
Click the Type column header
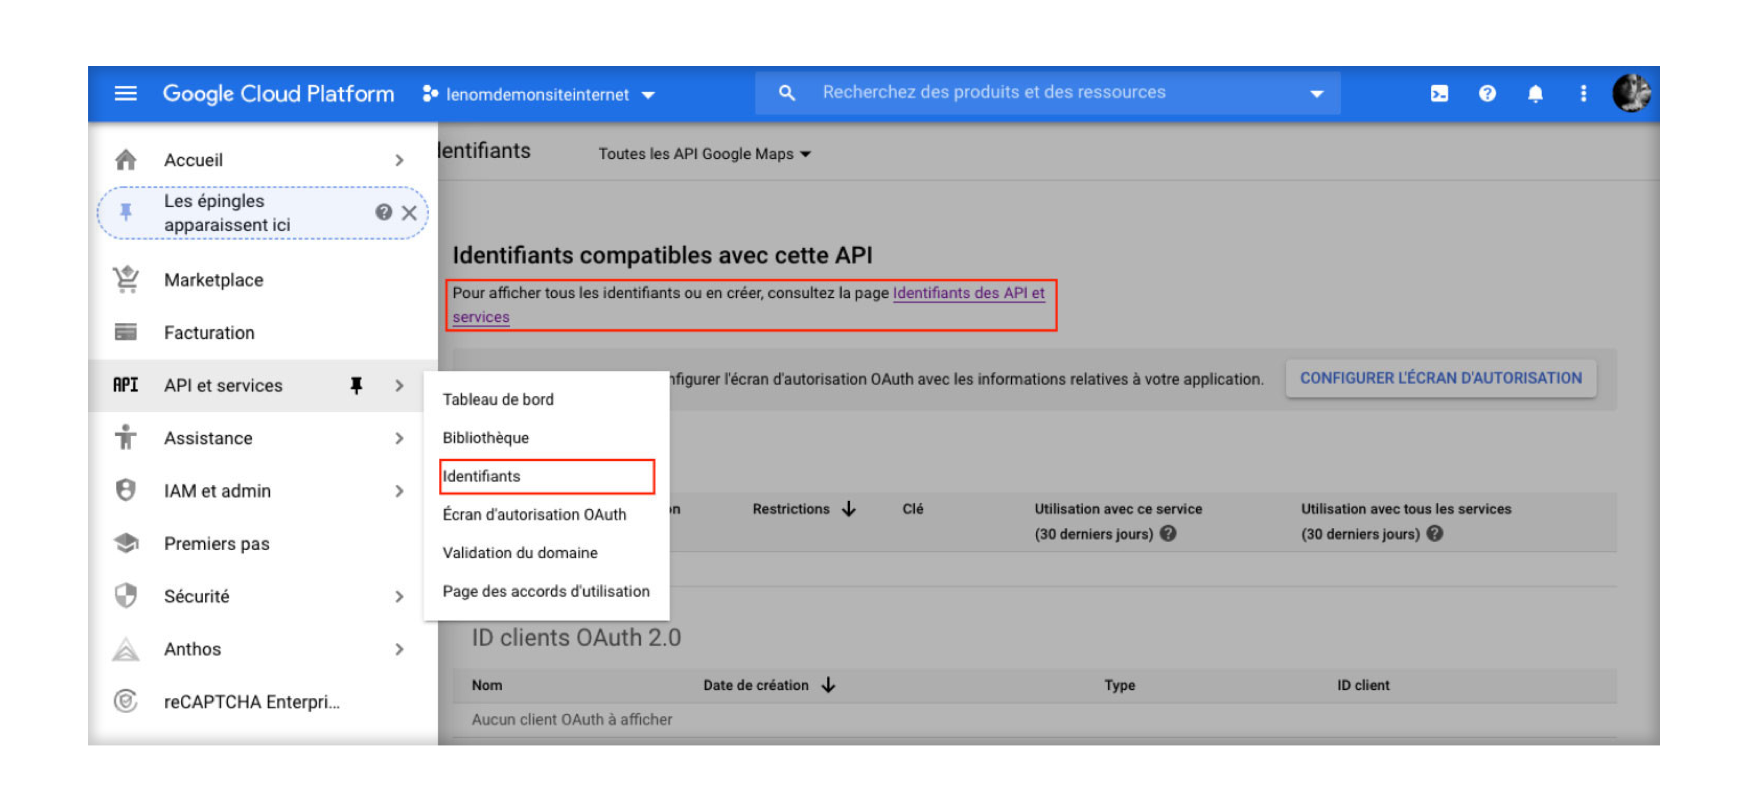coord(1120,685)
